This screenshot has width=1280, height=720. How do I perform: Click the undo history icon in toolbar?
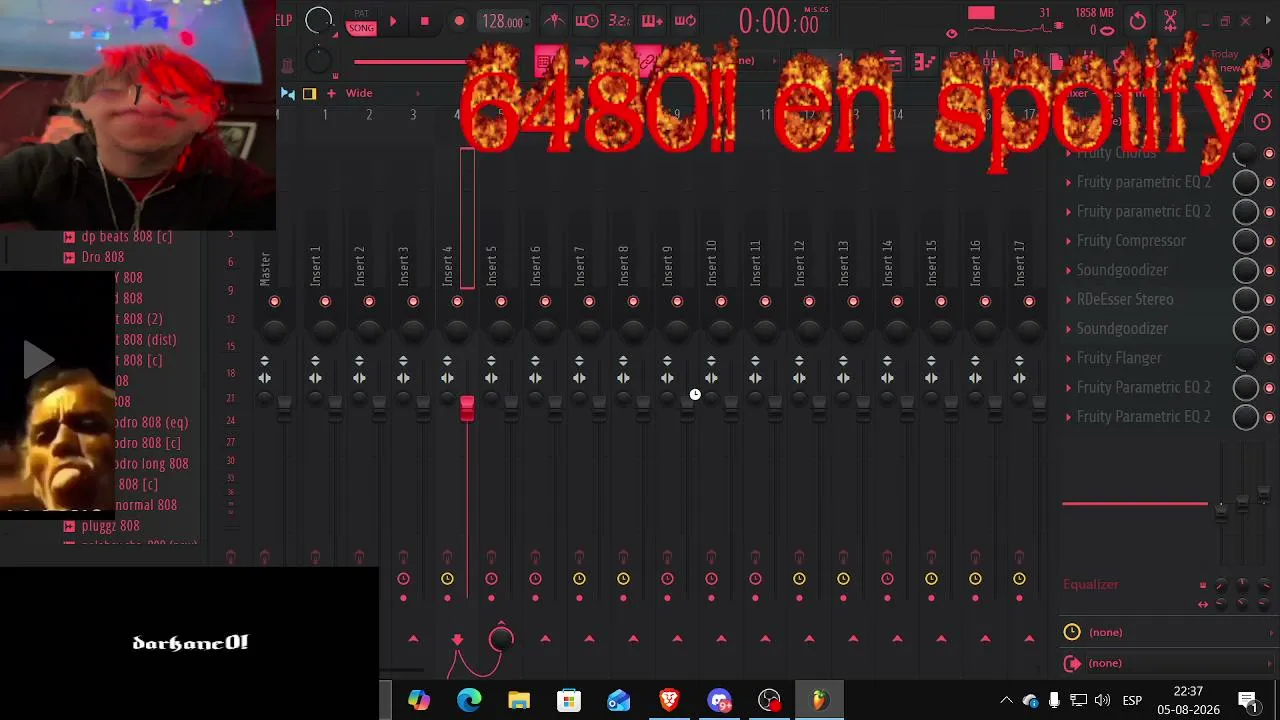pyautogui.click(x=1138, y=21)
